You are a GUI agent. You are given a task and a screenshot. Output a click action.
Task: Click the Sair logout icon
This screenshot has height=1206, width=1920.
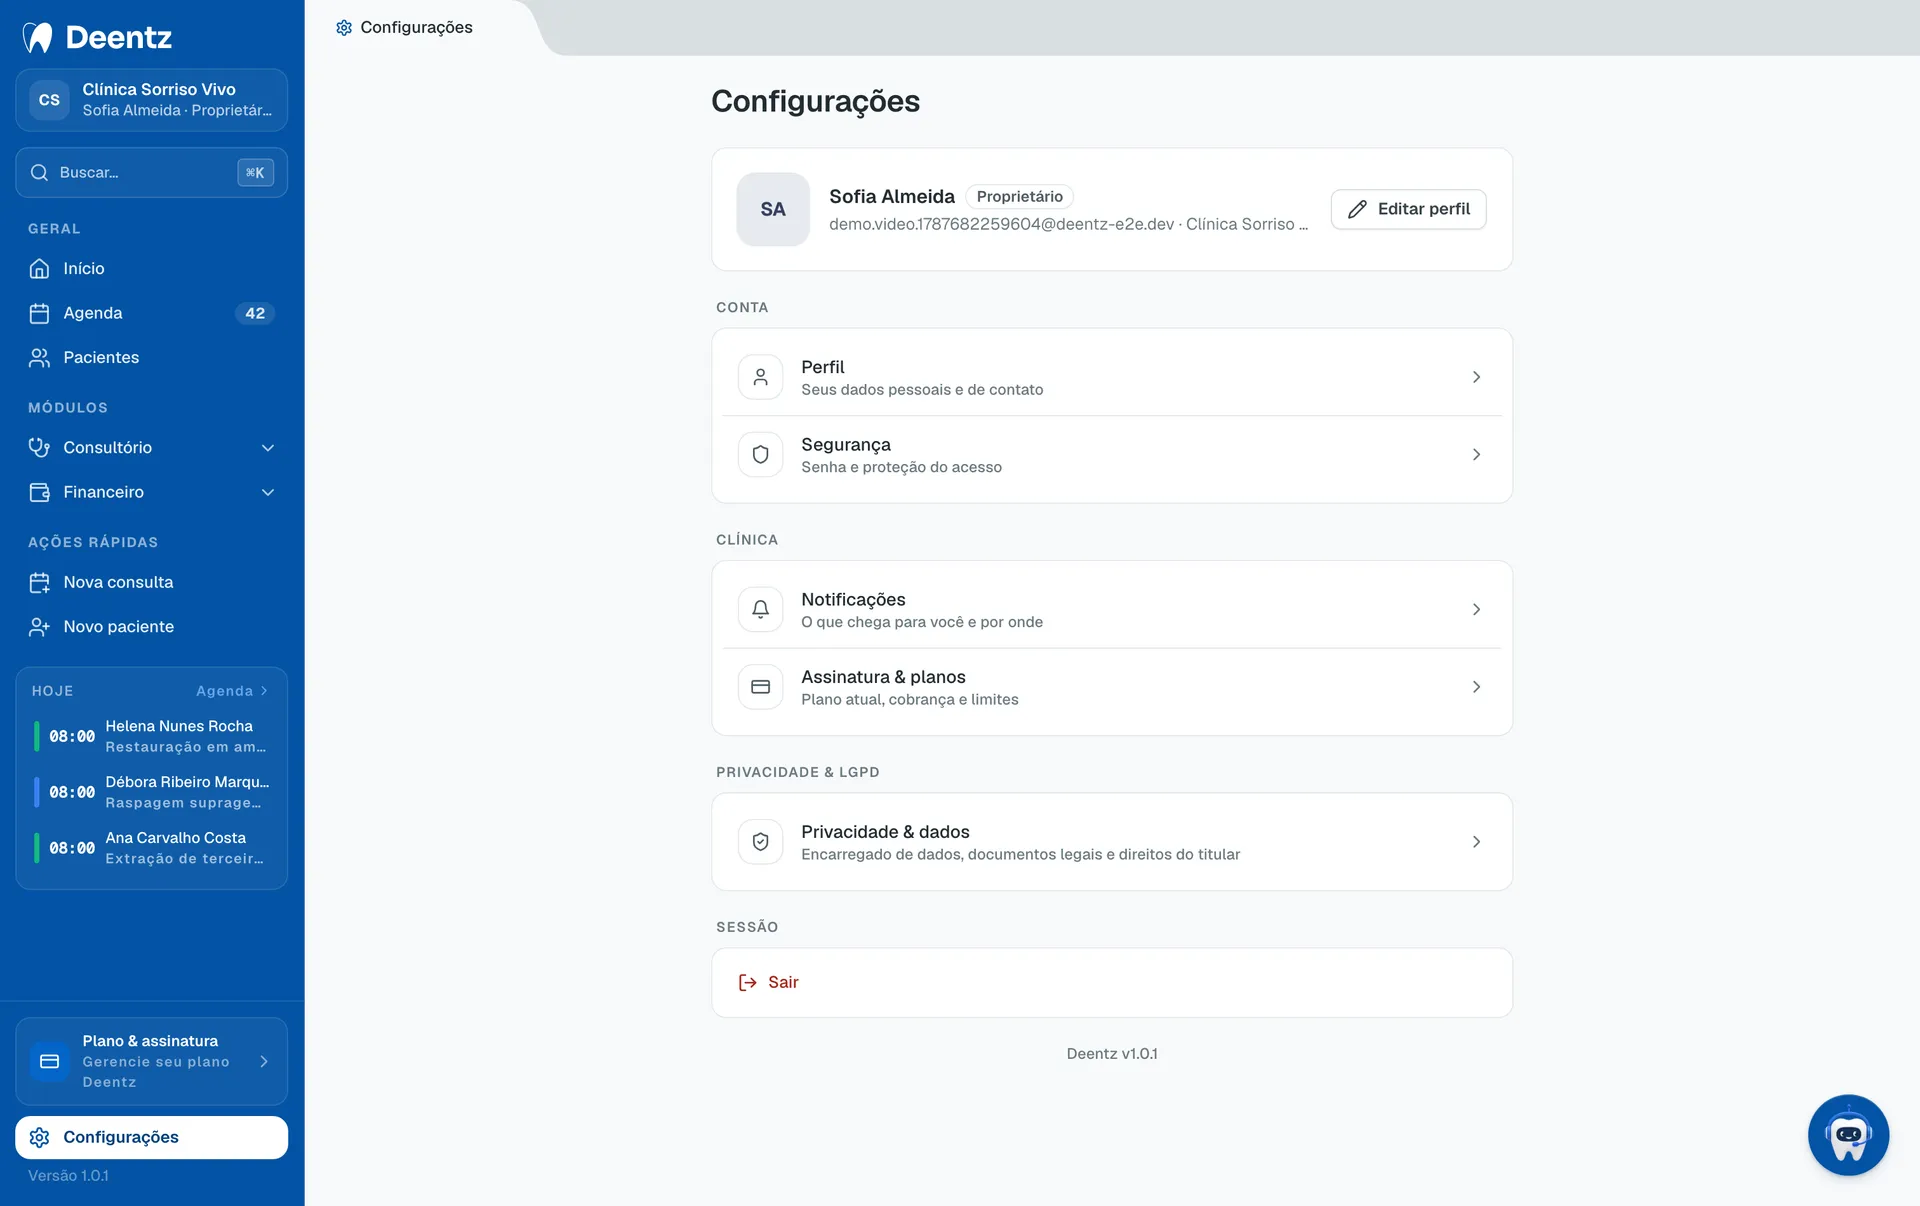pyautogui.click(x=747, y=982)
